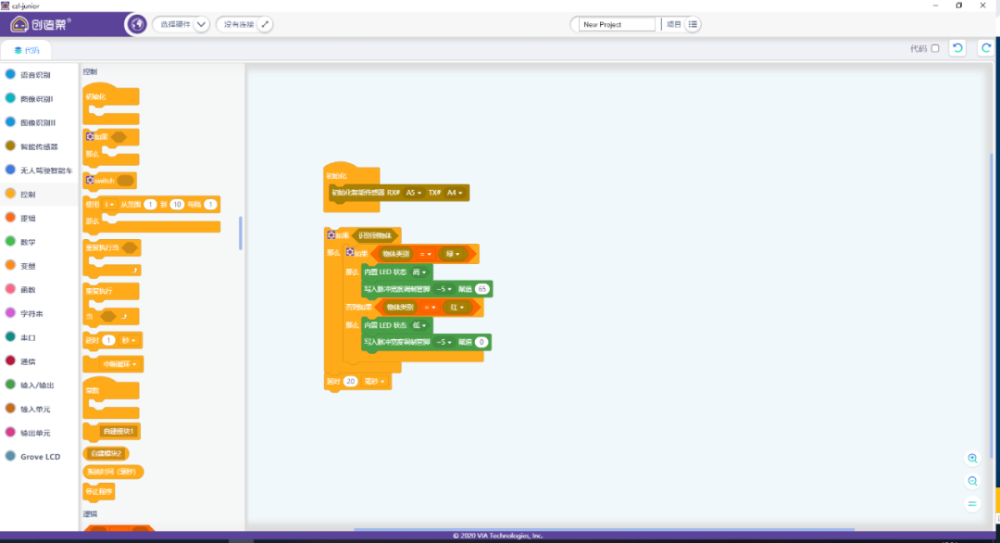Screen dimensions: 1000x543
Task: Open the project list icon beside 项目
Action: [693, 24]
